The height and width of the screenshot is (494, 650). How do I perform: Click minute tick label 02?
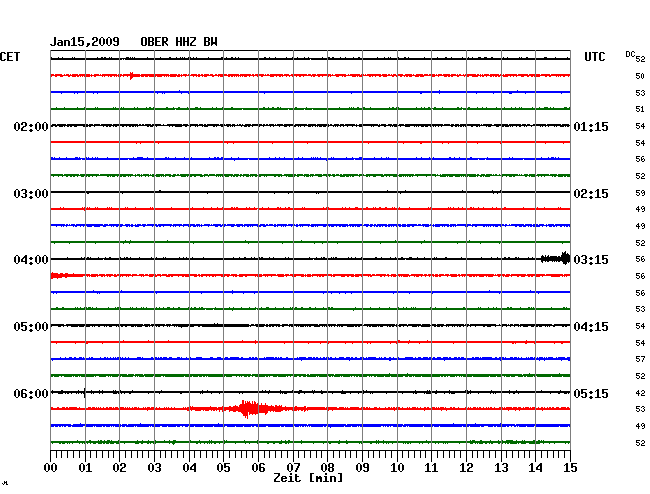click(119, 468)
